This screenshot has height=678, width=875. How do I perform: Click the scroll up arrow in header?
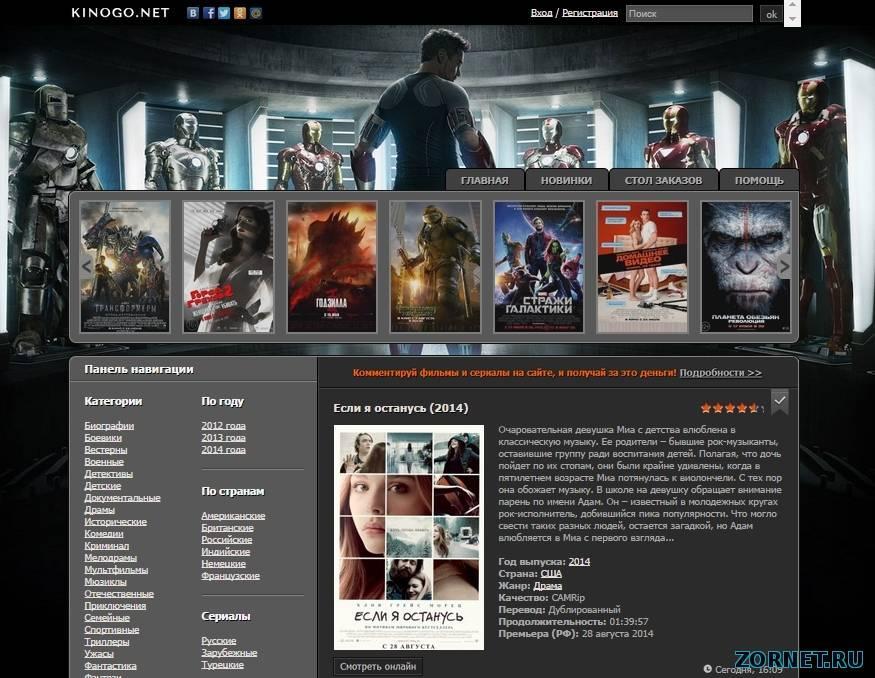pyautogui.click(x=792, y=5)
